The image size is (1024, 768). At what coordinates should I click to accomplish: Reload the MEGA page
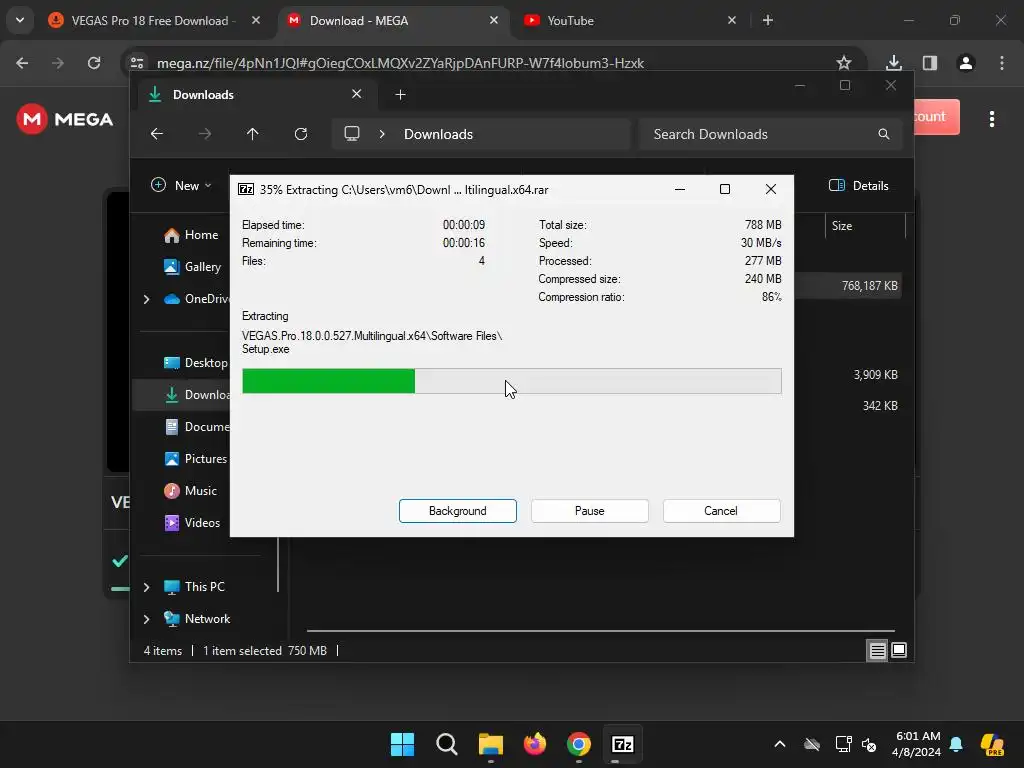94,63
